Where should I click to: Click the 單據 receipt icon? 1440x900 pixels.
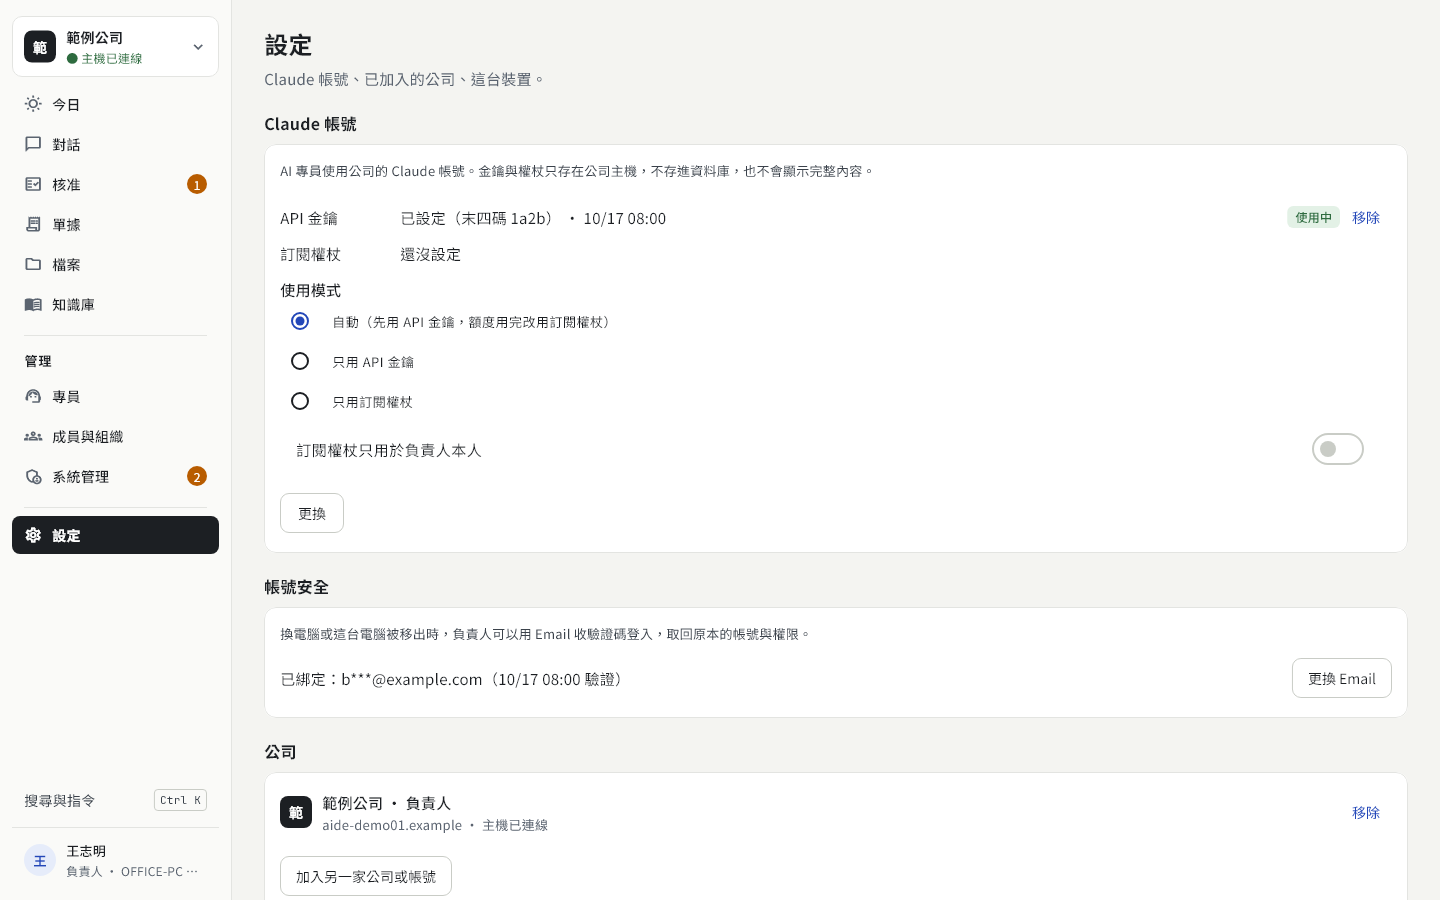[x=33, y=224]
